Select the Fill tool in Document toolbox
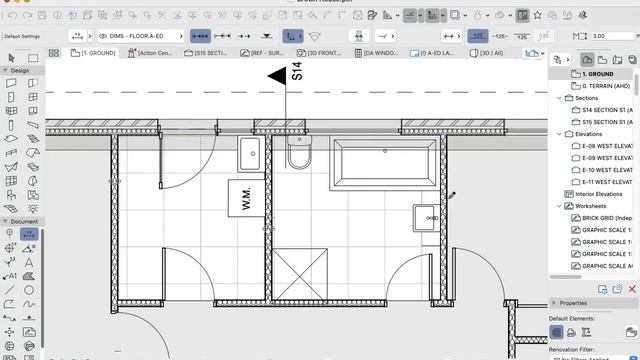Image resolution: width=640 pixels, height=360 pixels. tap(29, 276)
